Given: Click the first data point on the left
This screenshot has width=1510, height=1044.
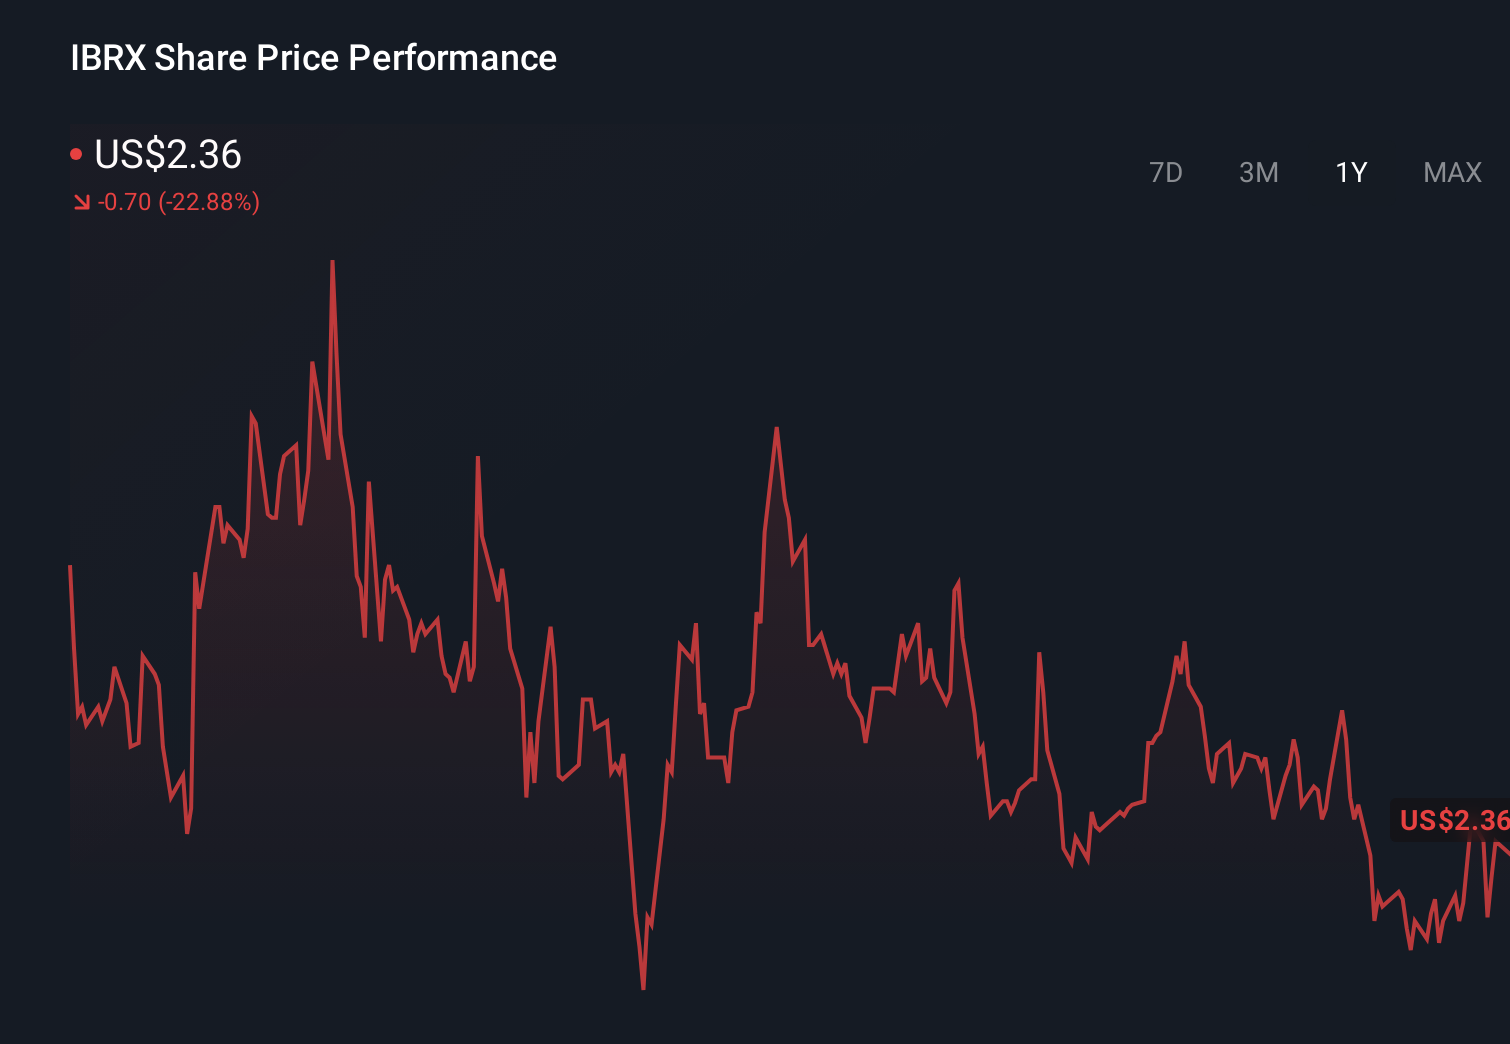Looking at the screenshot, I should pos(70,565).
